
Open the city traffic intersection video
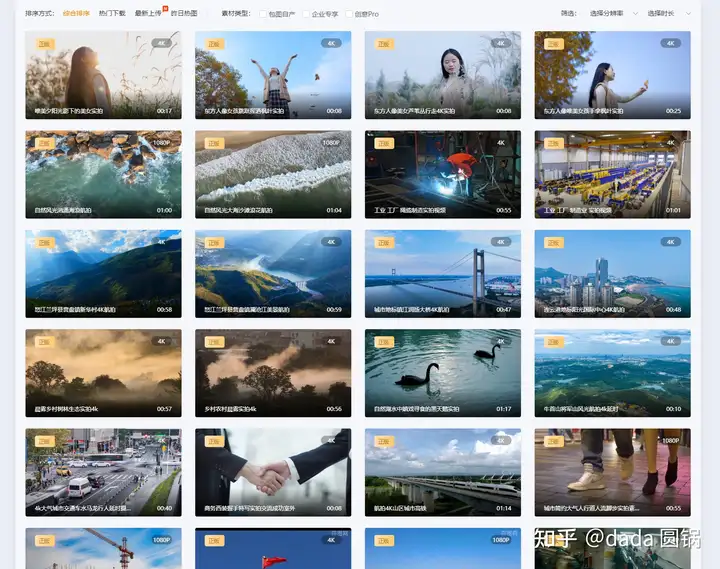tap(103, 472)
